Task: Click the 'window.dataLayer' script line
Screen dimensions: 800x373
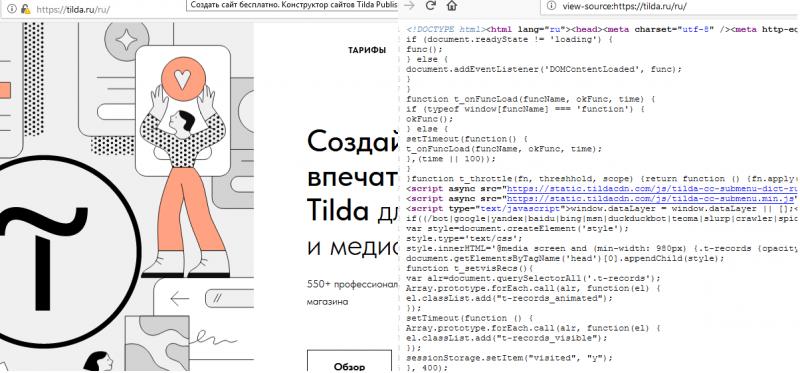Action: tap(603, 209)
